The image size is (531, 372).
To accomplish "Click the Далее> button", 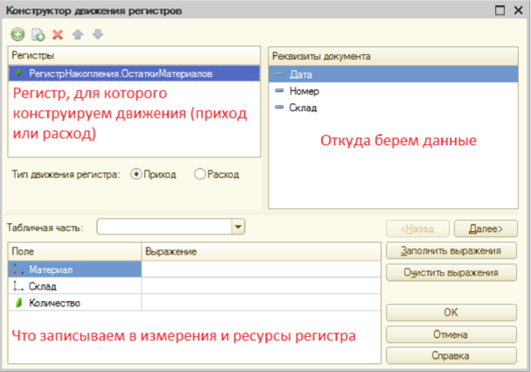I will pos(486,229).
